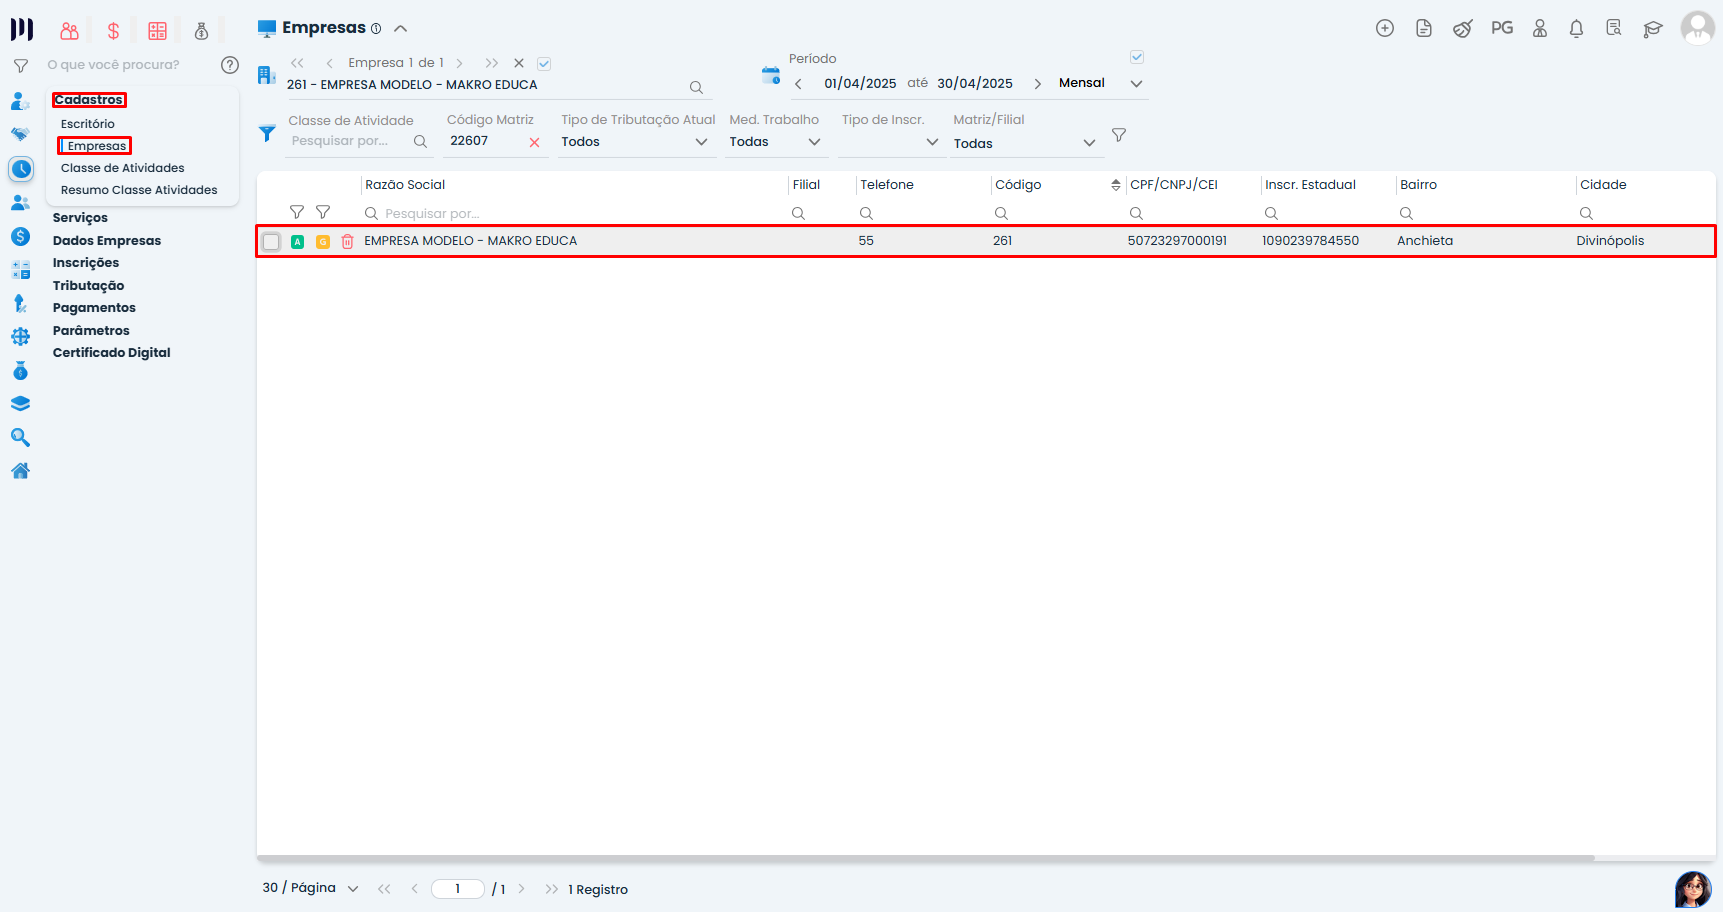The height and width of the screenshot is (912, 1723).
Task: Click the plus circle add icon
Action: pyautogui.click(x=1384, y=29)
